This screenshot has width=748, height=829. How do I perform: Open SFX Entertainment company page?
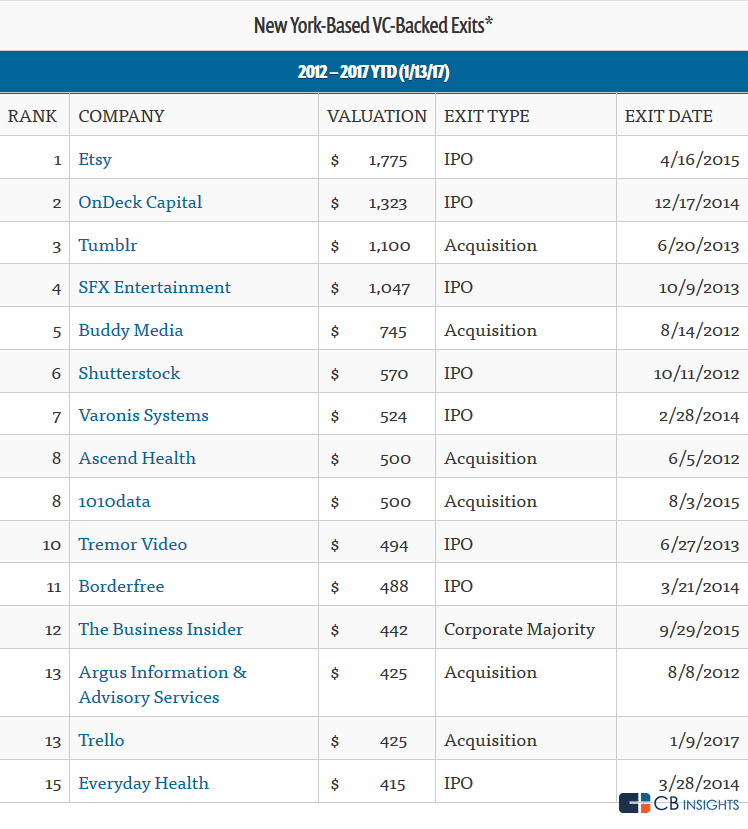pyautogui.click(x=154, y=287)
